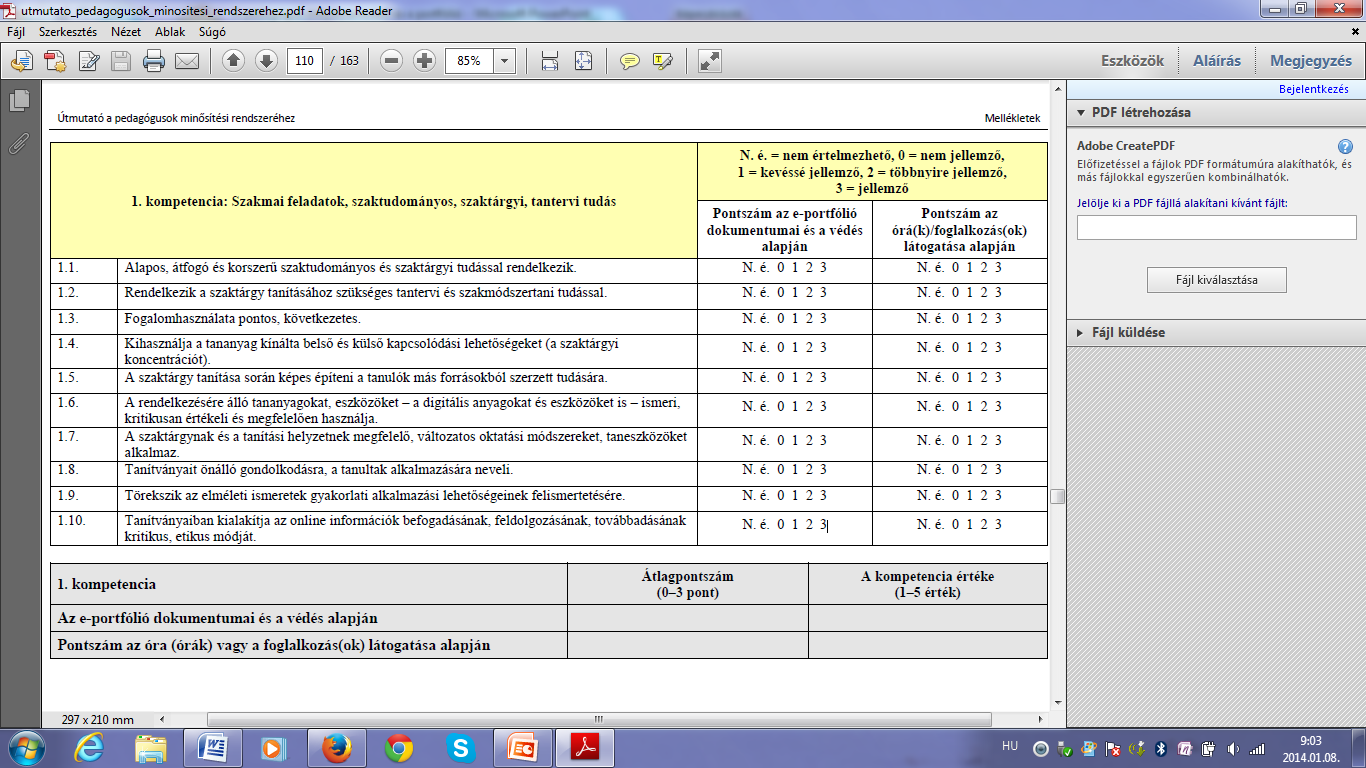Open a file from online storage icon
Image resolution: width=1366 pixels, height=768 pixels.
click(22, 61)
